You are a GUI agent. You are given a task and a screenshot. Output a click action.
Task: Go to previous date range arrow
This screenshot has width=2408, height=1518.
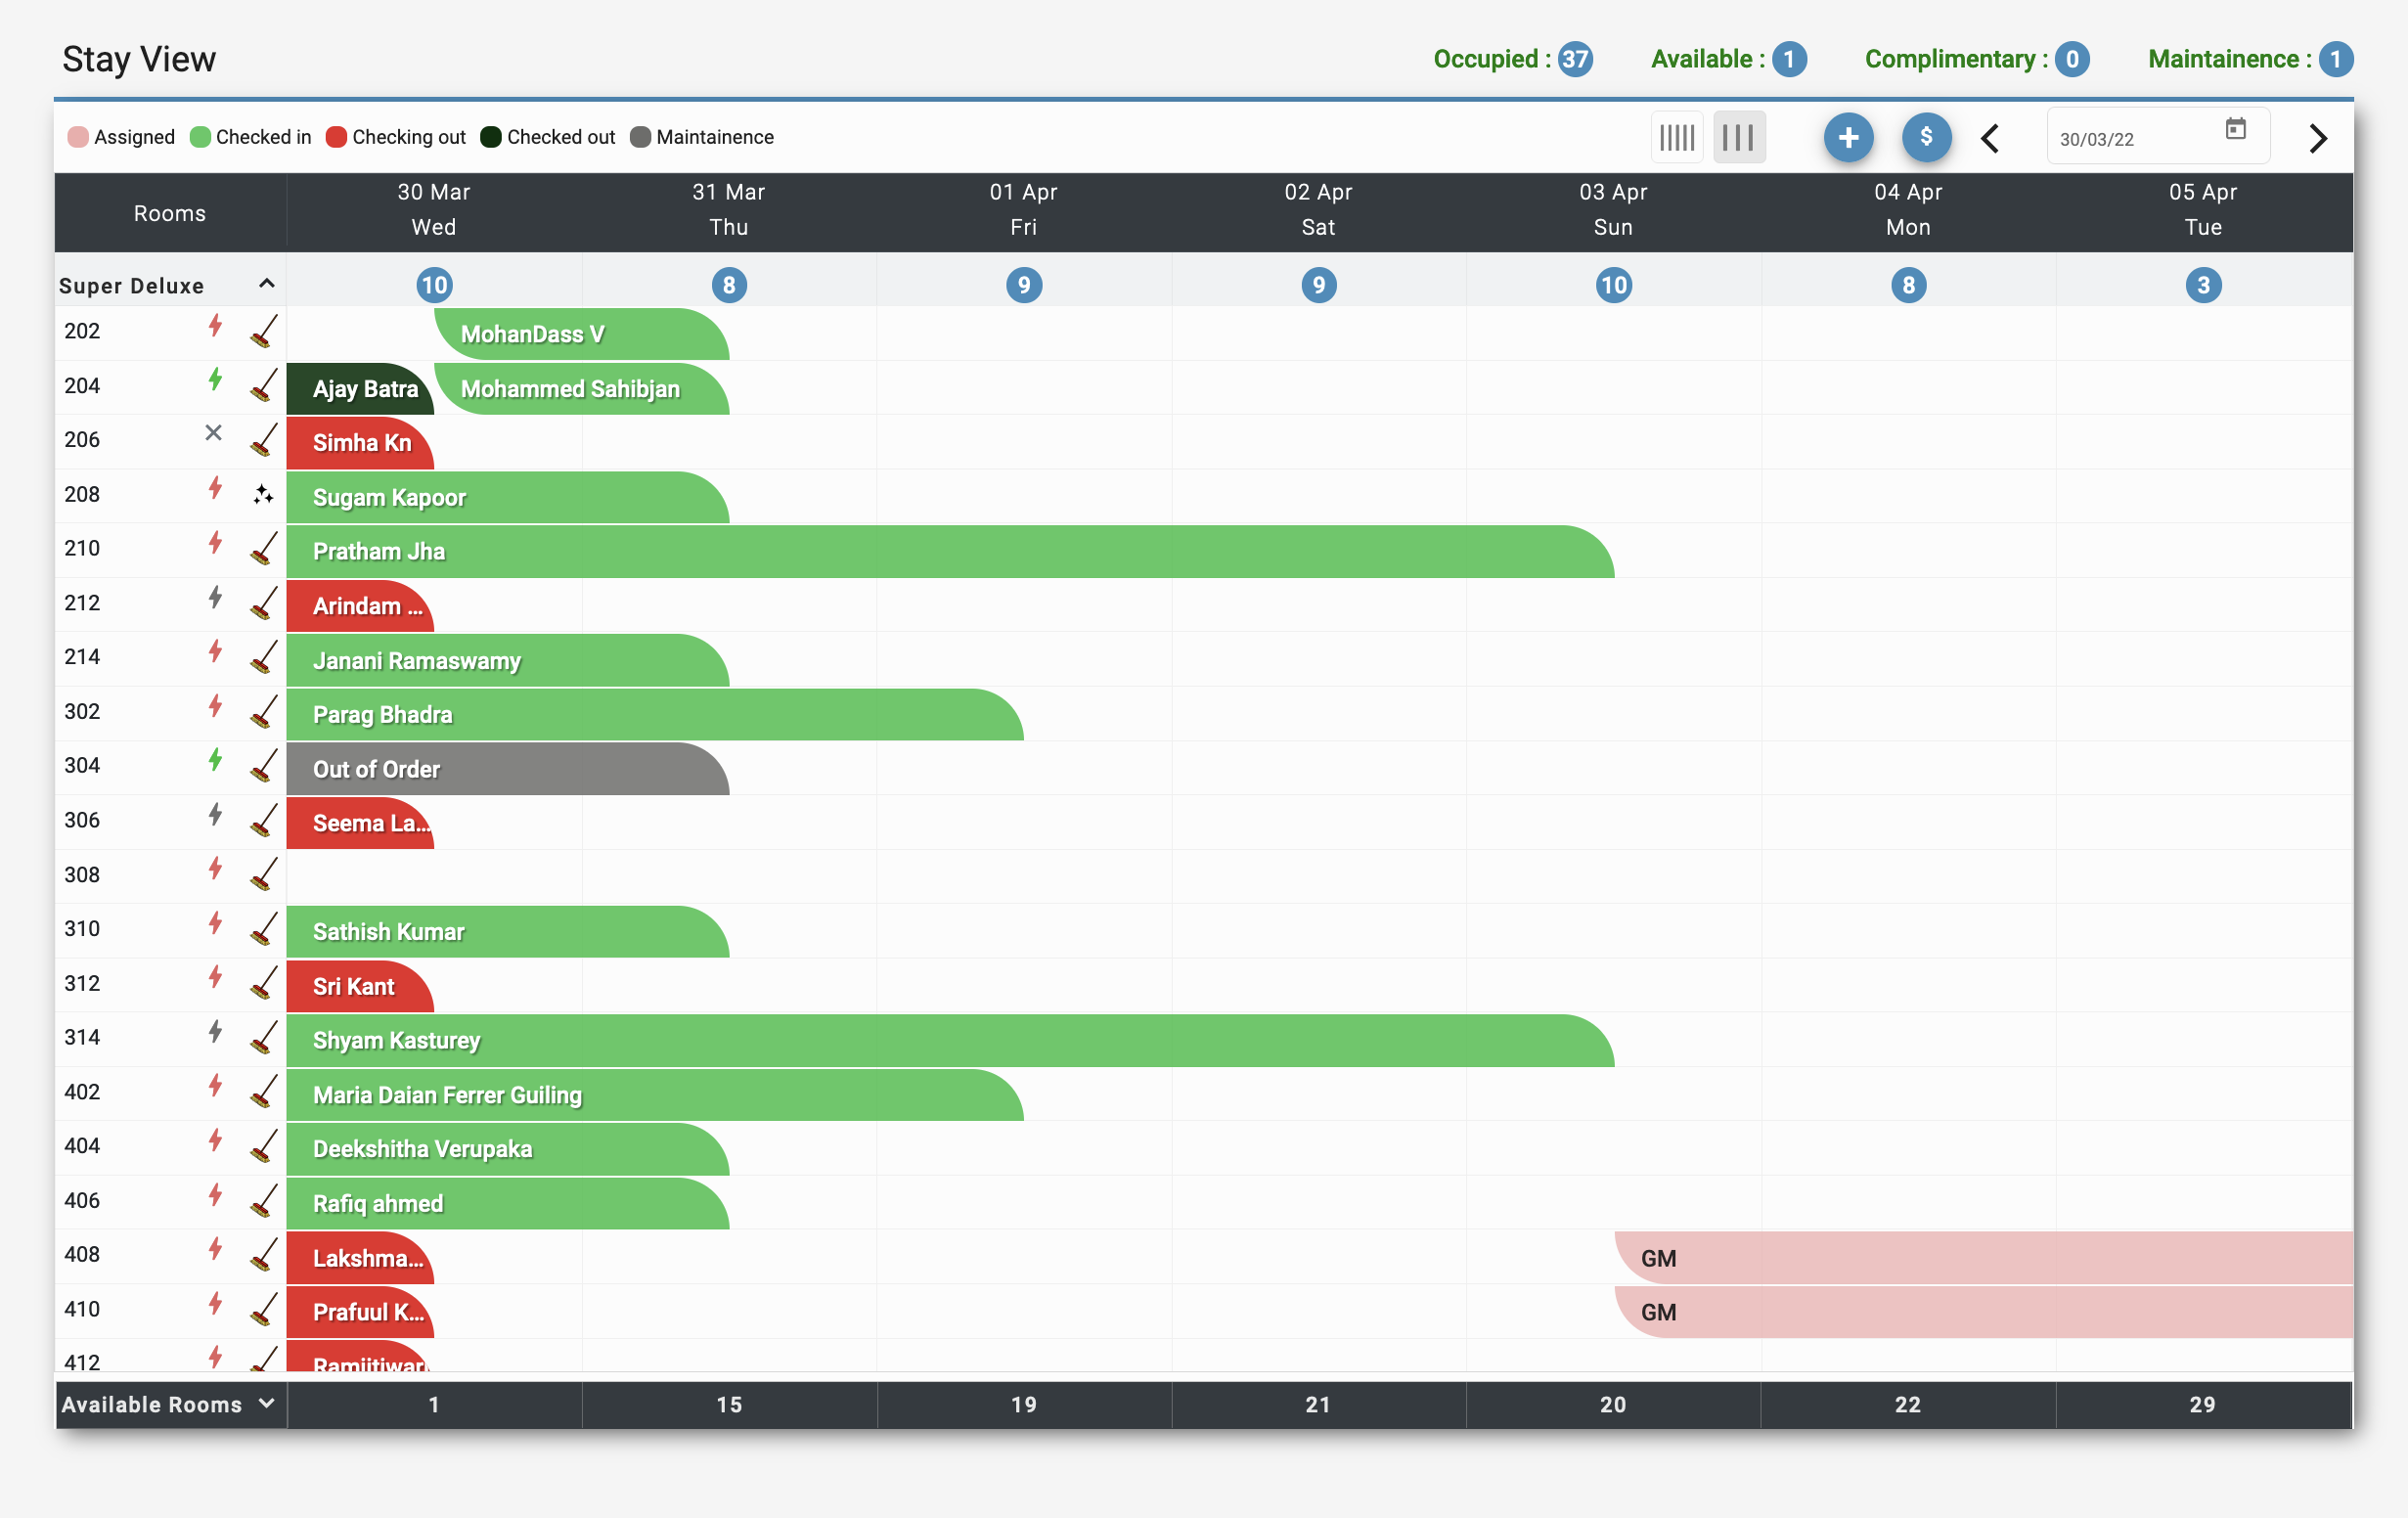(x=1990, y=138)
